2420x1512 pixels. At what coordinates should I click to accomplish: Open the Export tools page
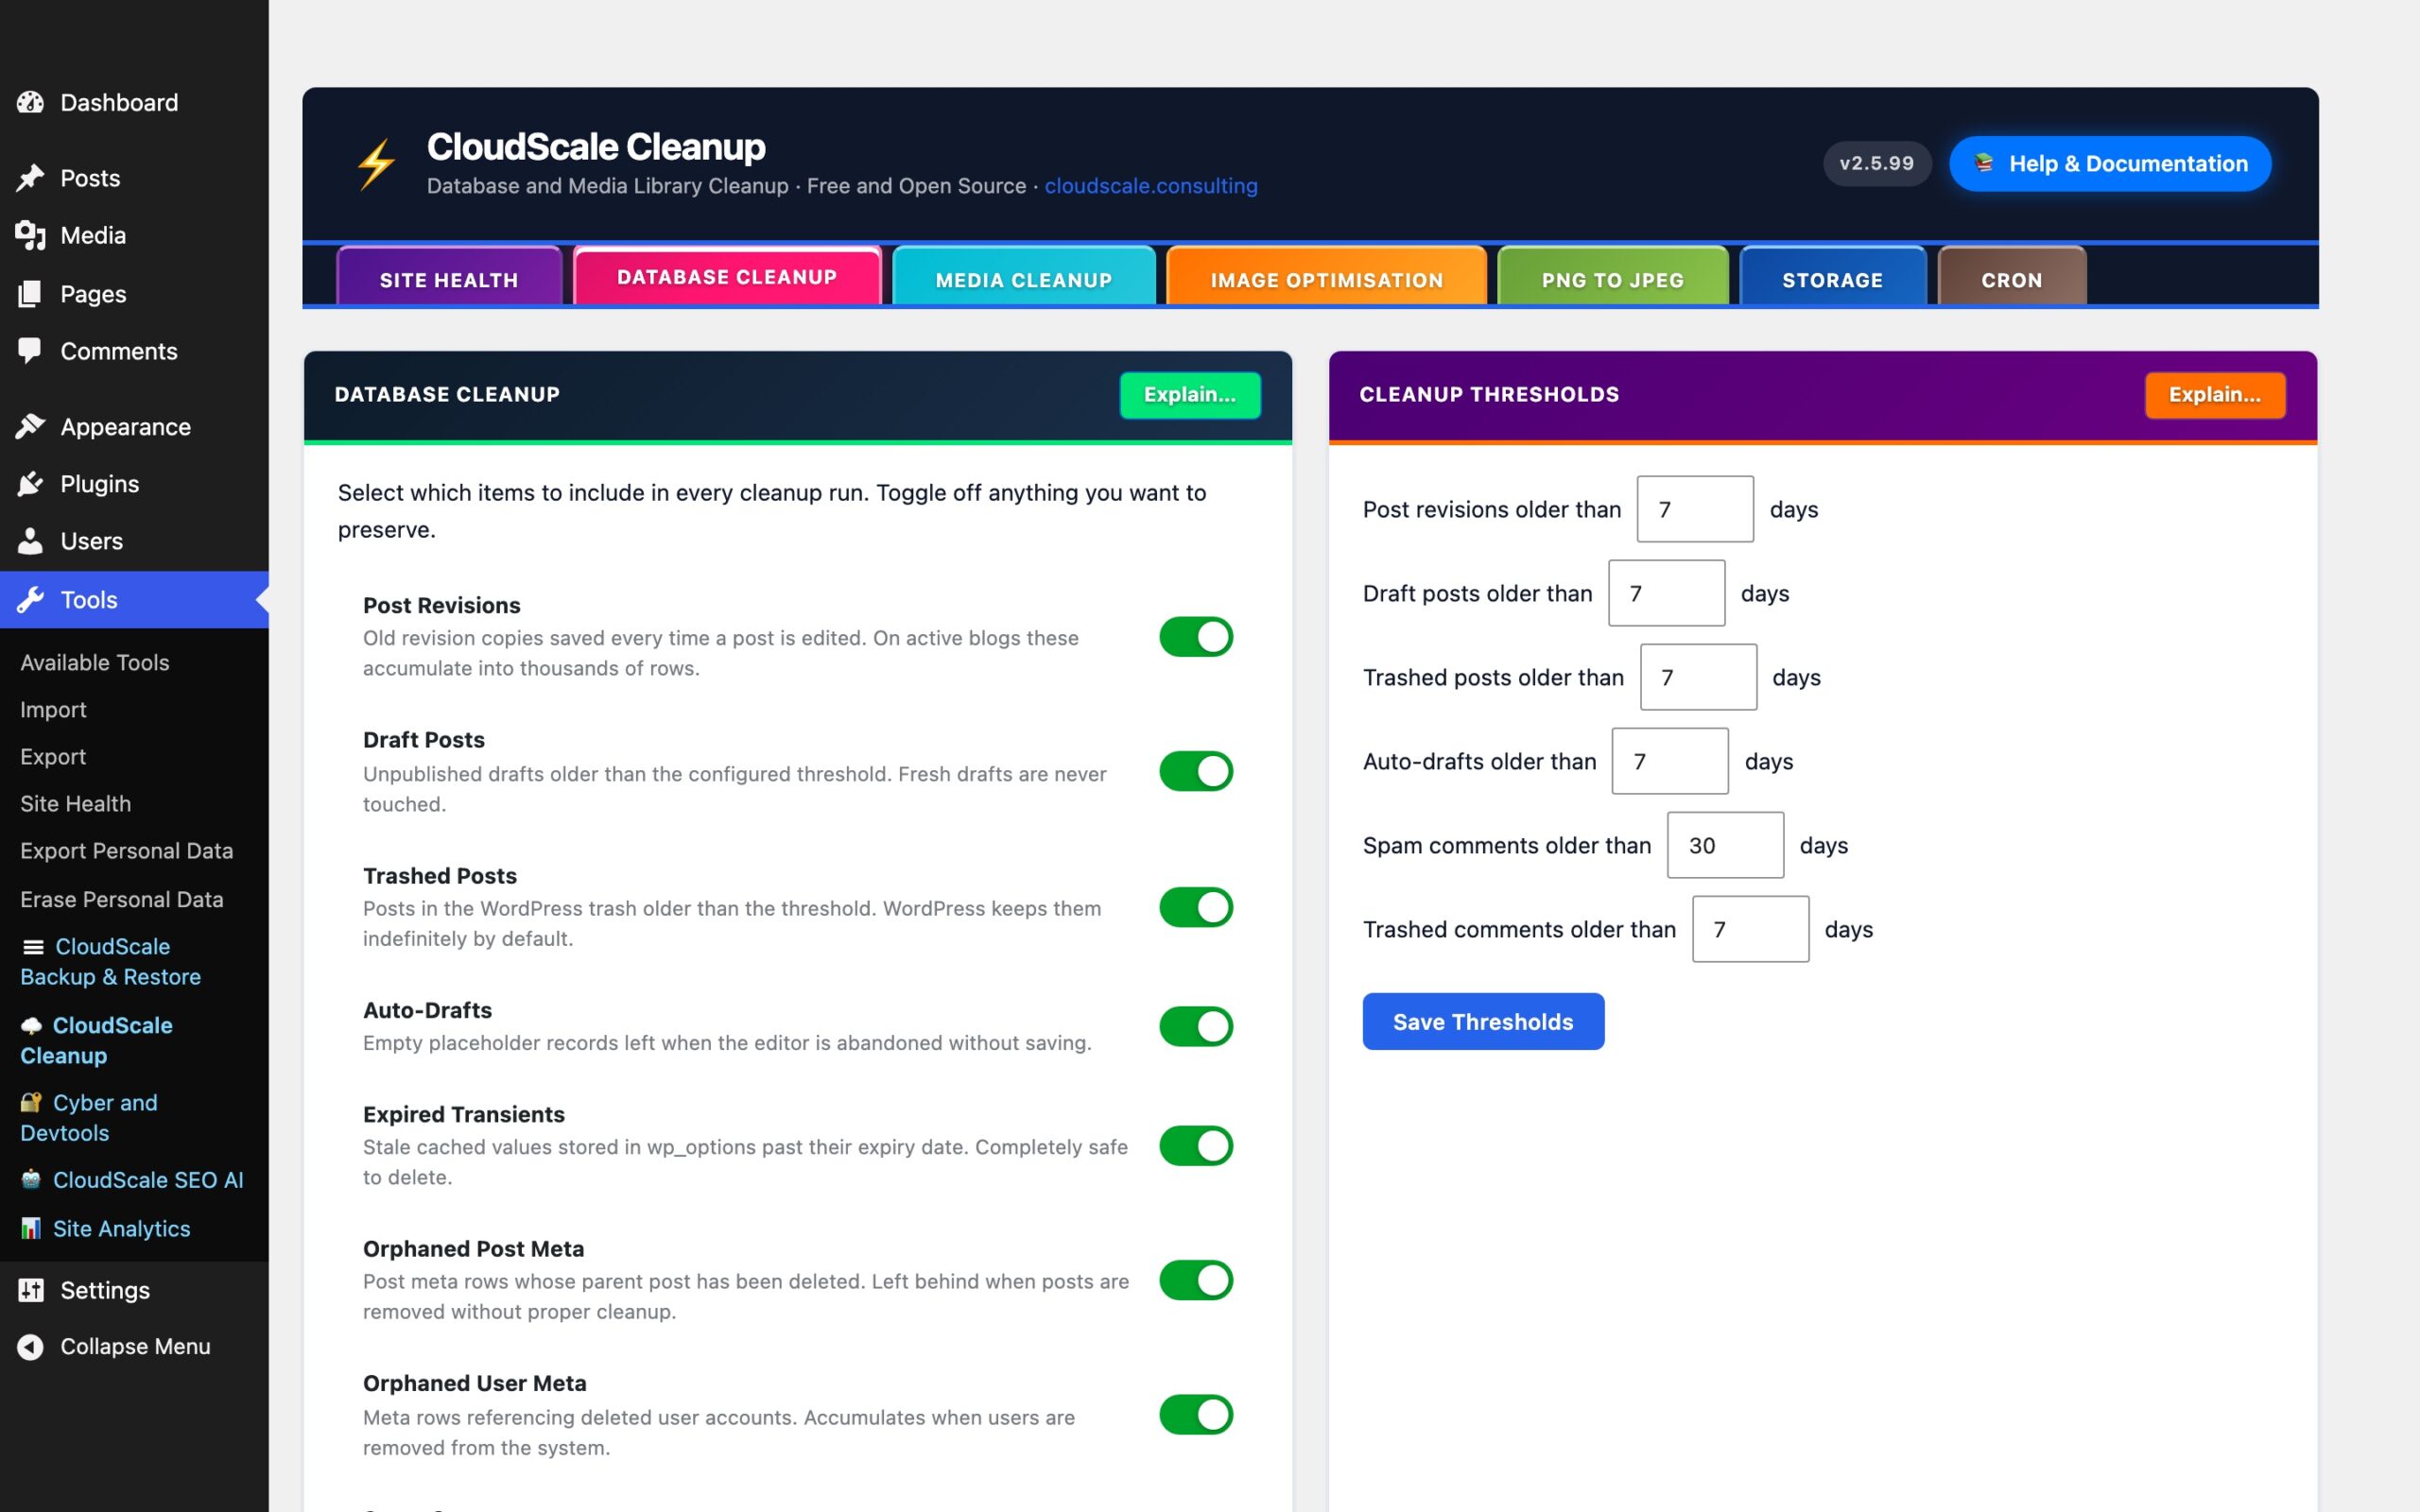click(53, 756)
